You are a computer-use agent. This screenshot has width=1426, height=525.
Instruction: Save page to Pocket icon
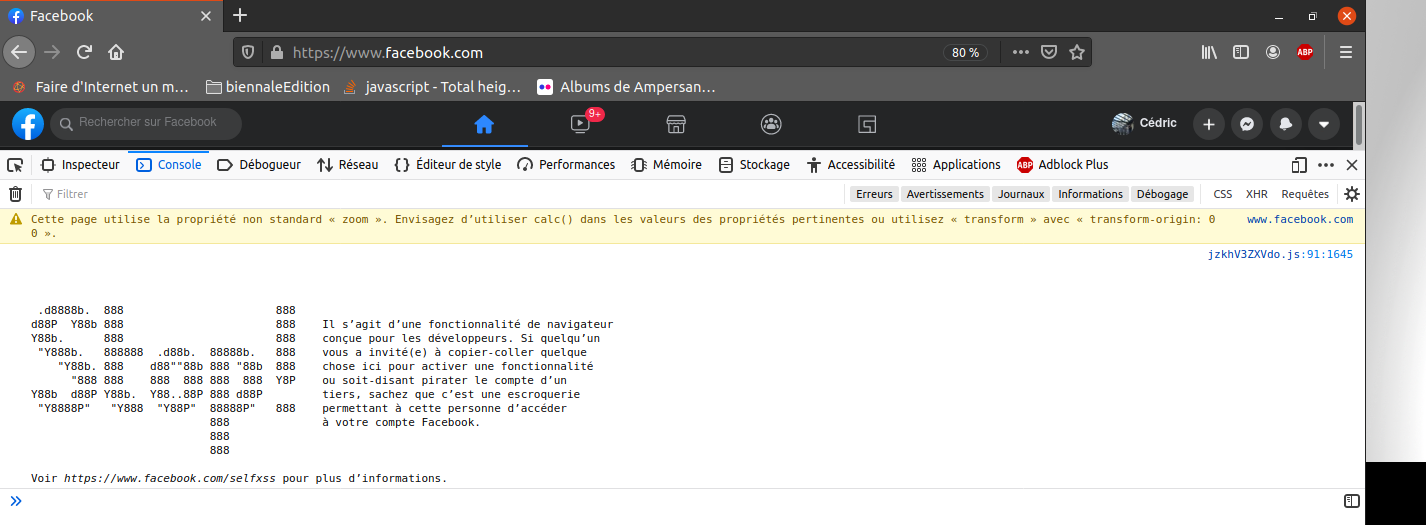(x=1049, y=52)
